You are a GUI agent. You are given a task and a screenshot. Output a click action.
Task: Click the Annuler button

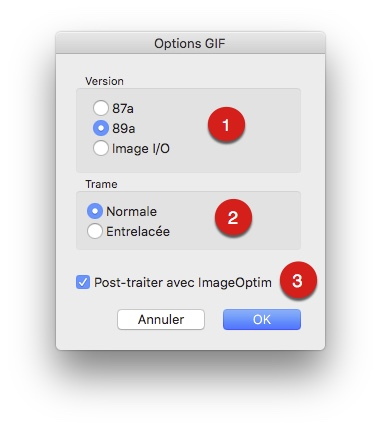(161, 319)
